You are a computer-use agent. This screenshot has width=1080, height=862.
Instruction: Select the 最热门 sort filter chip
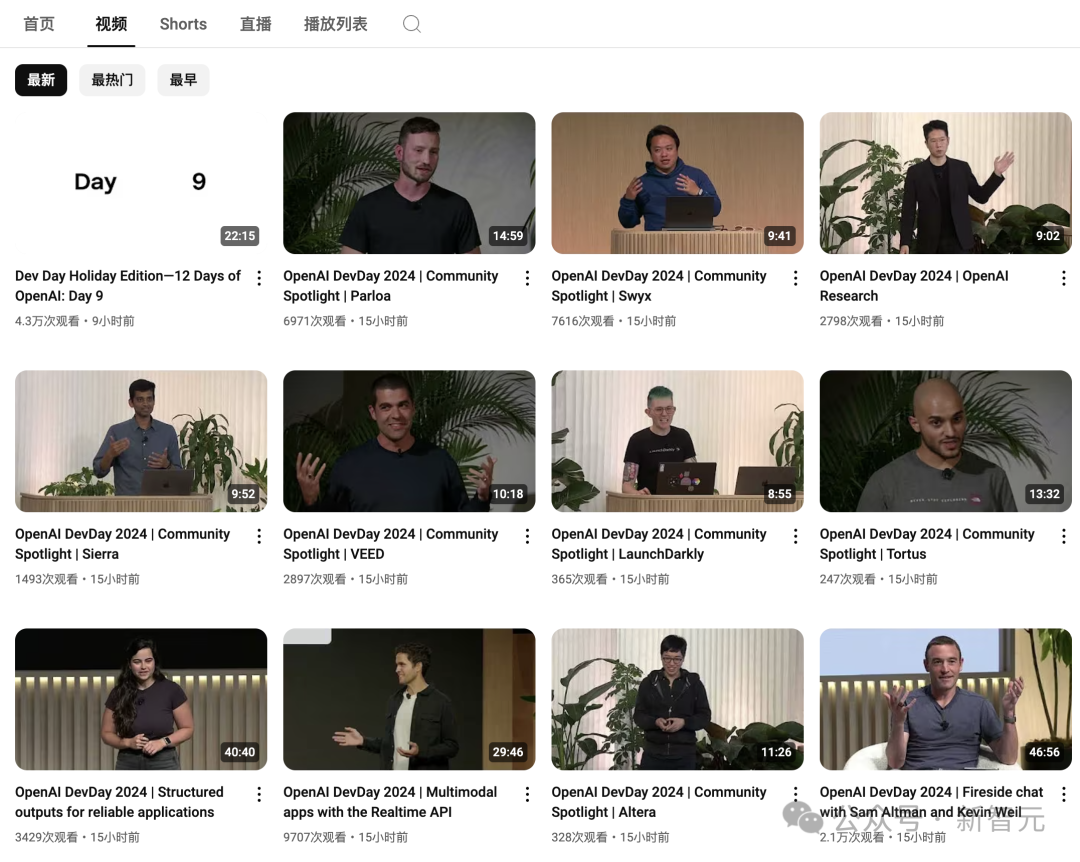pyautogui.click(x=112, y=80)
